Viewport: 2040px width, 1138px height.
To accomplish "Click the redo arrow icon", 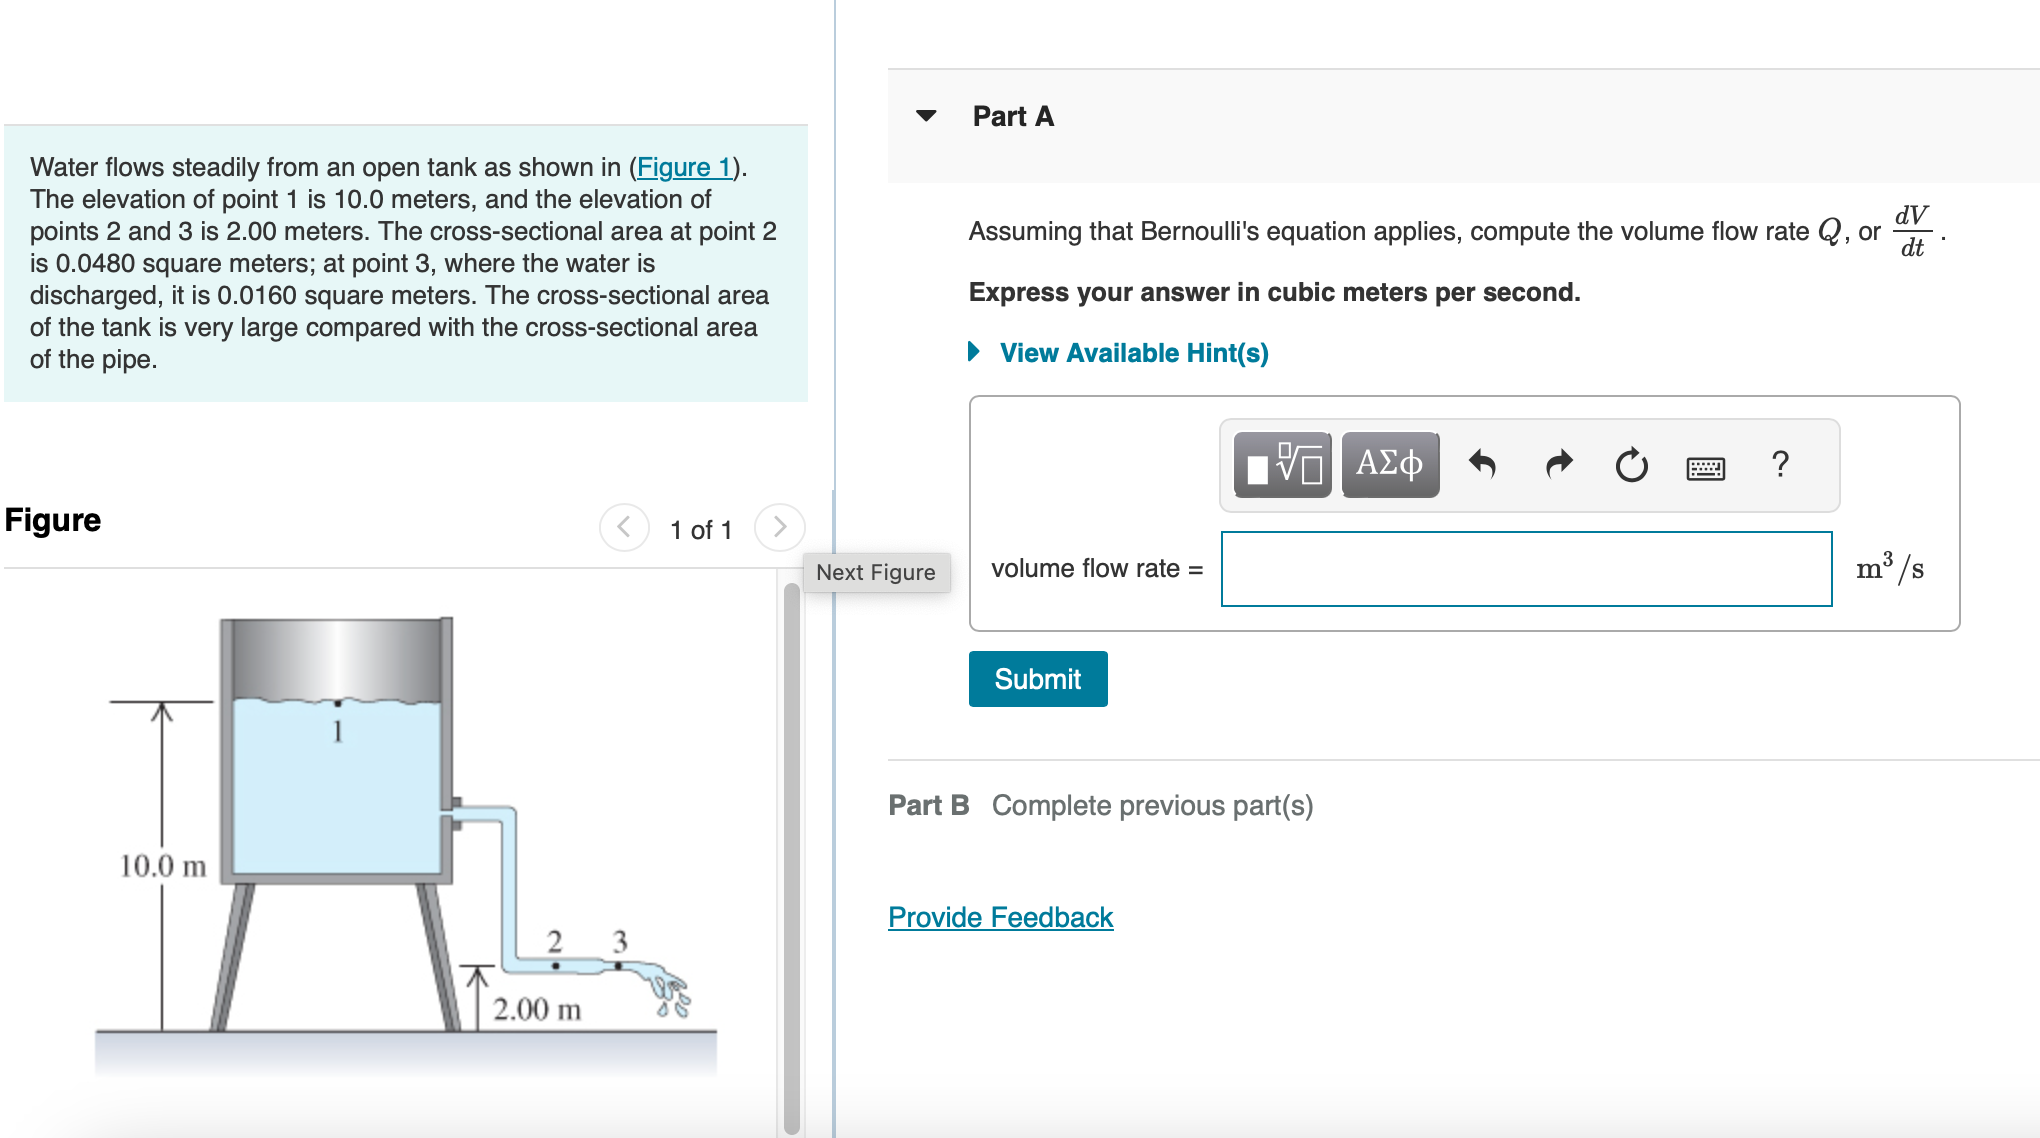I will coord(1558,465).
